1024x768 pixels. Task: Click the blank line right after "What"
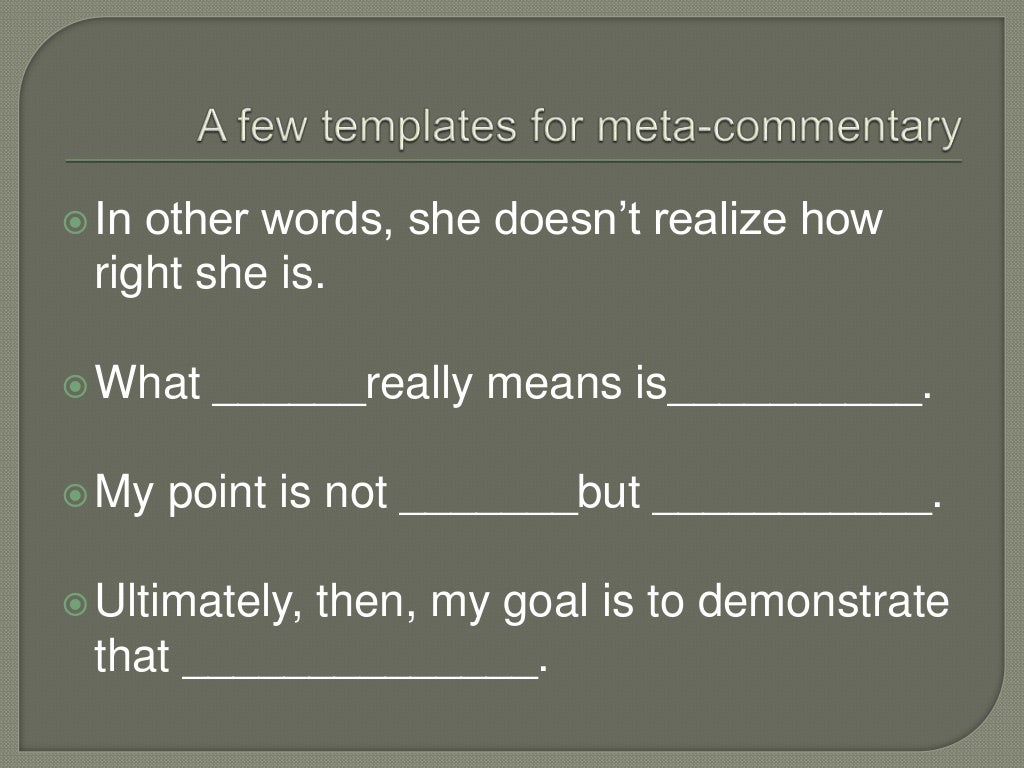pos(289,400)
